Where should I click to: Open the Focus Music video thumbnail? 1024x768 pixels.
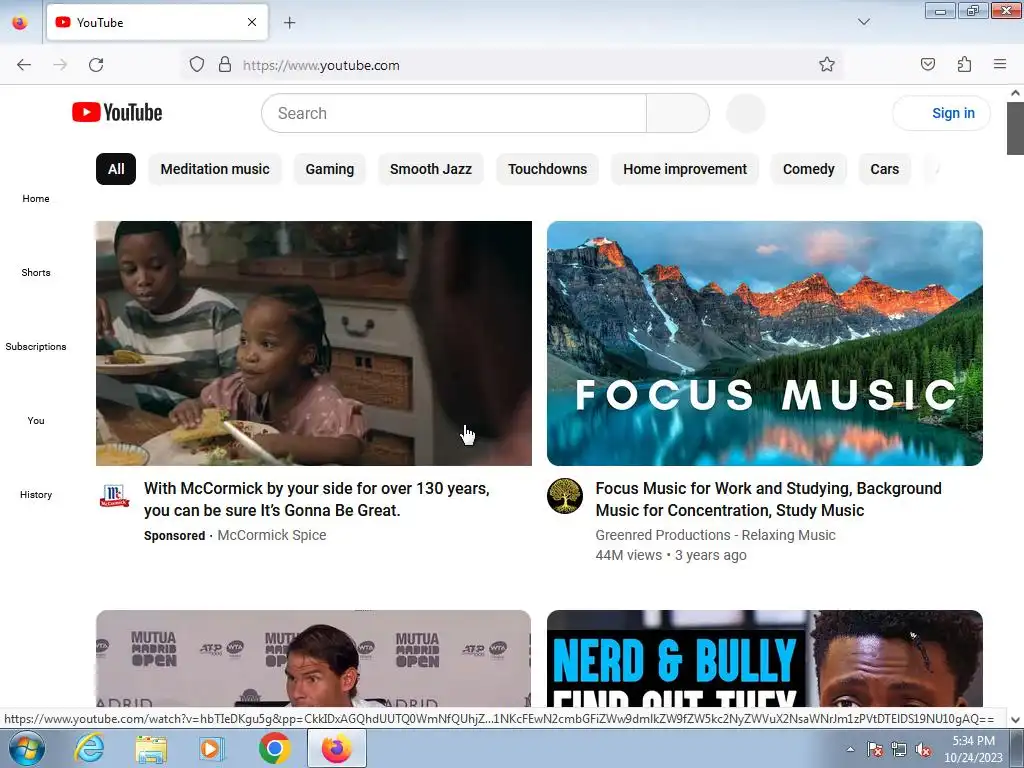765,344
